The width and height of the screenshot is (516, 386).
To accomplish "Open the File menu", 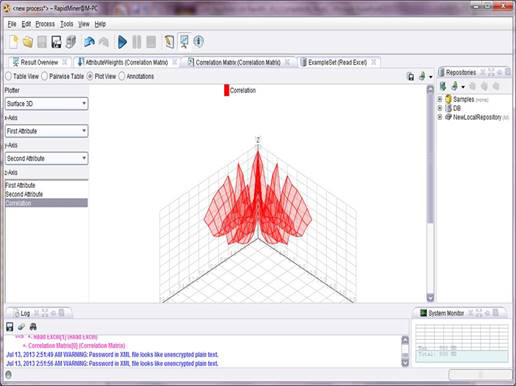I will pos(12,24).
